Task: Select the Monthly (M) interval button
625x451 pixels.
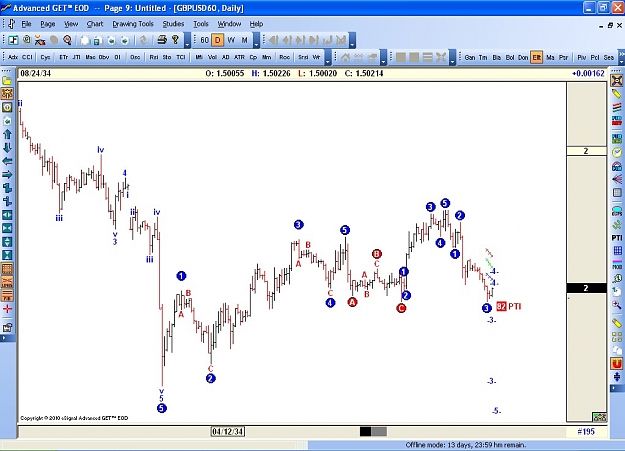Action: click(x=244, y=40)
